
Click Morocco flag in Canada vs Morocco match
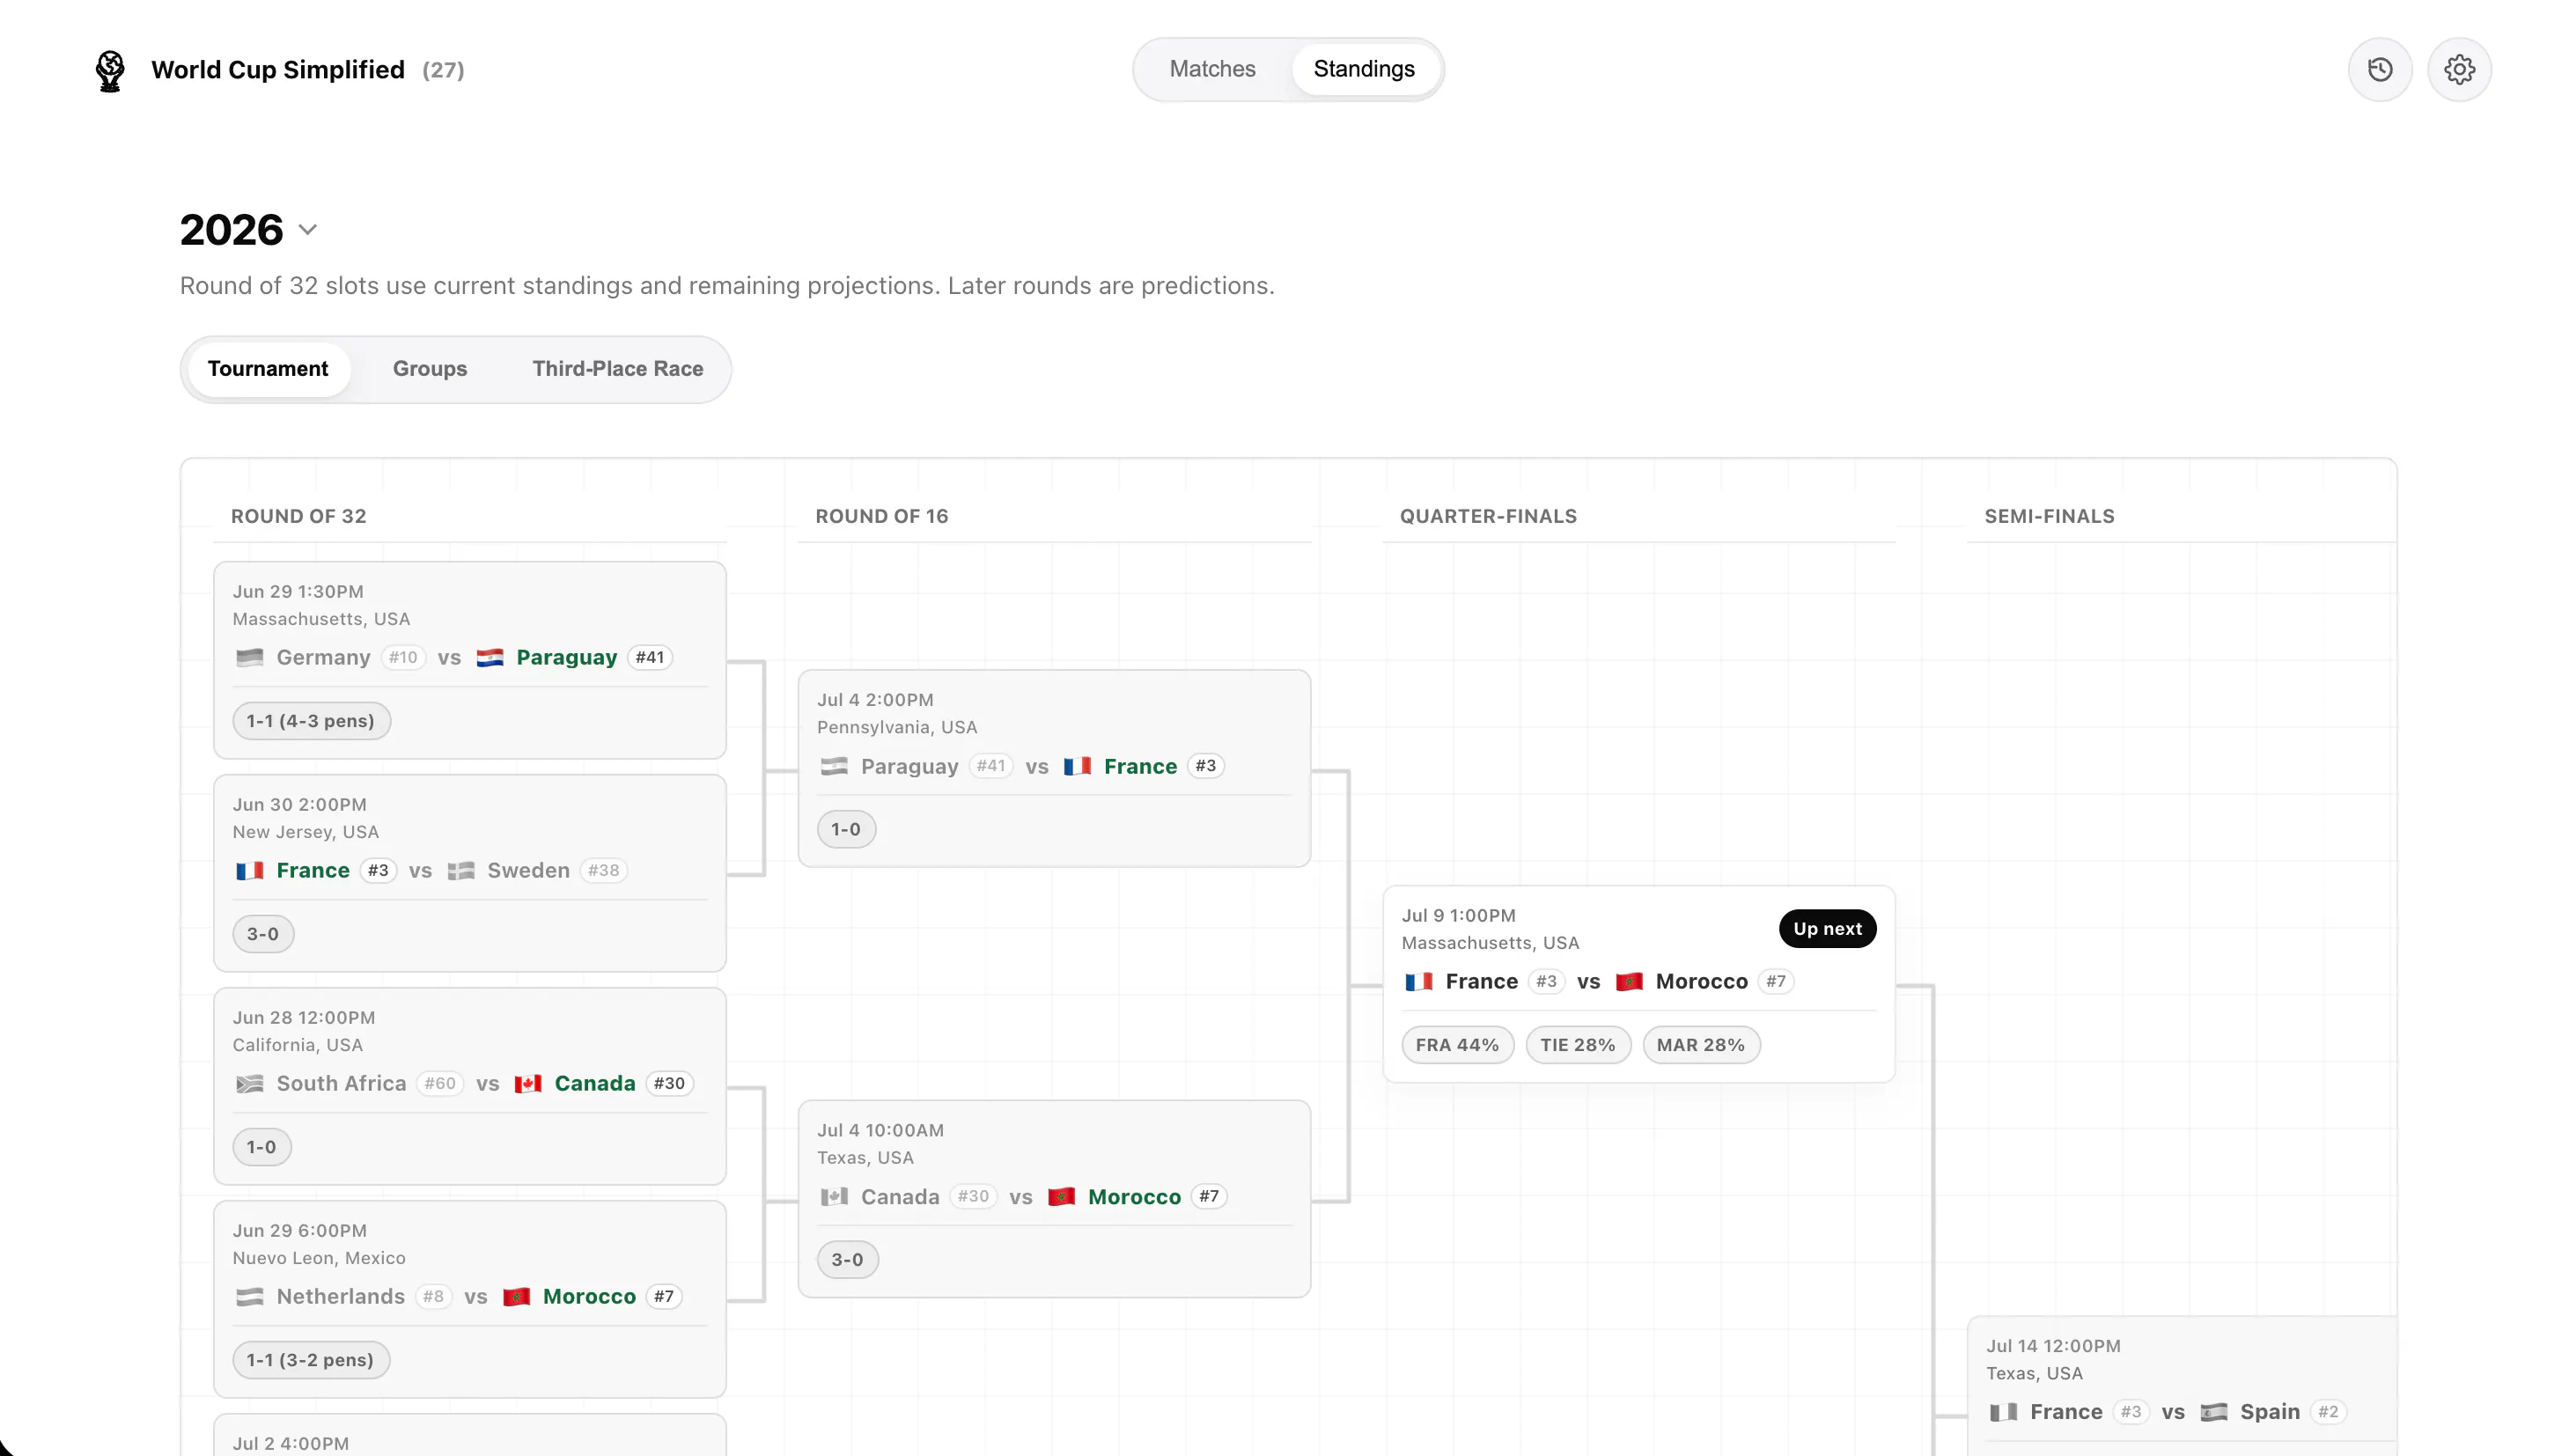1061,1196
